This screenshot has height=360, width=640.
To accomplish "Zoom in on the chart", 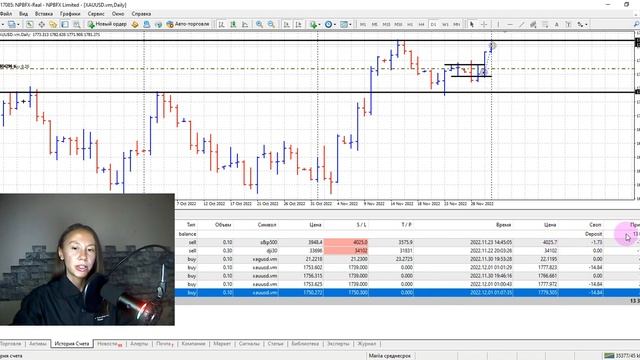I will coord(259,24).
